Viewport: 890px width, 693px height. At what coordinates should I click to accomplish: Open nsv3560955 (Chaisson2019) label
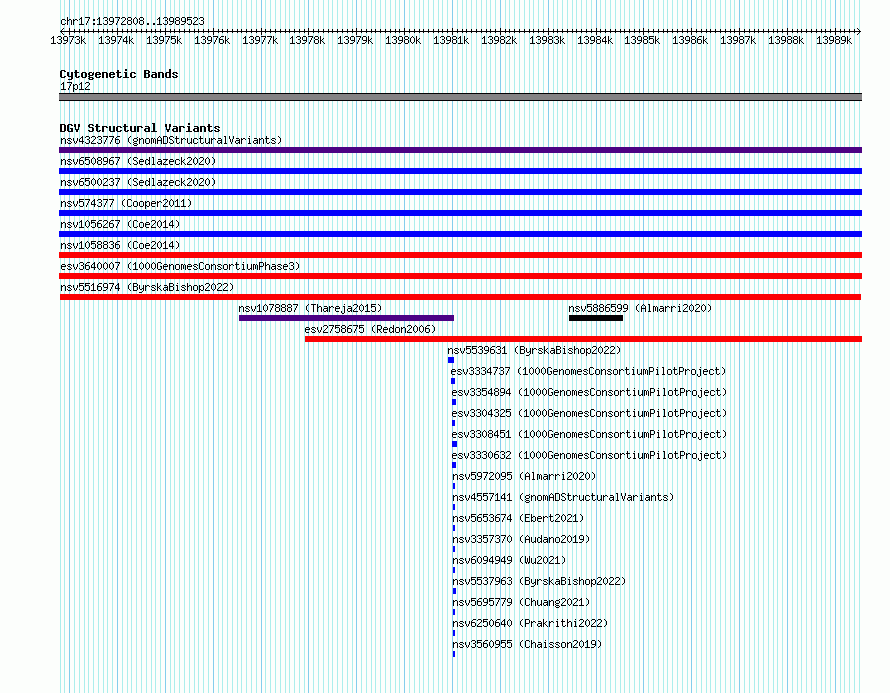527,644
